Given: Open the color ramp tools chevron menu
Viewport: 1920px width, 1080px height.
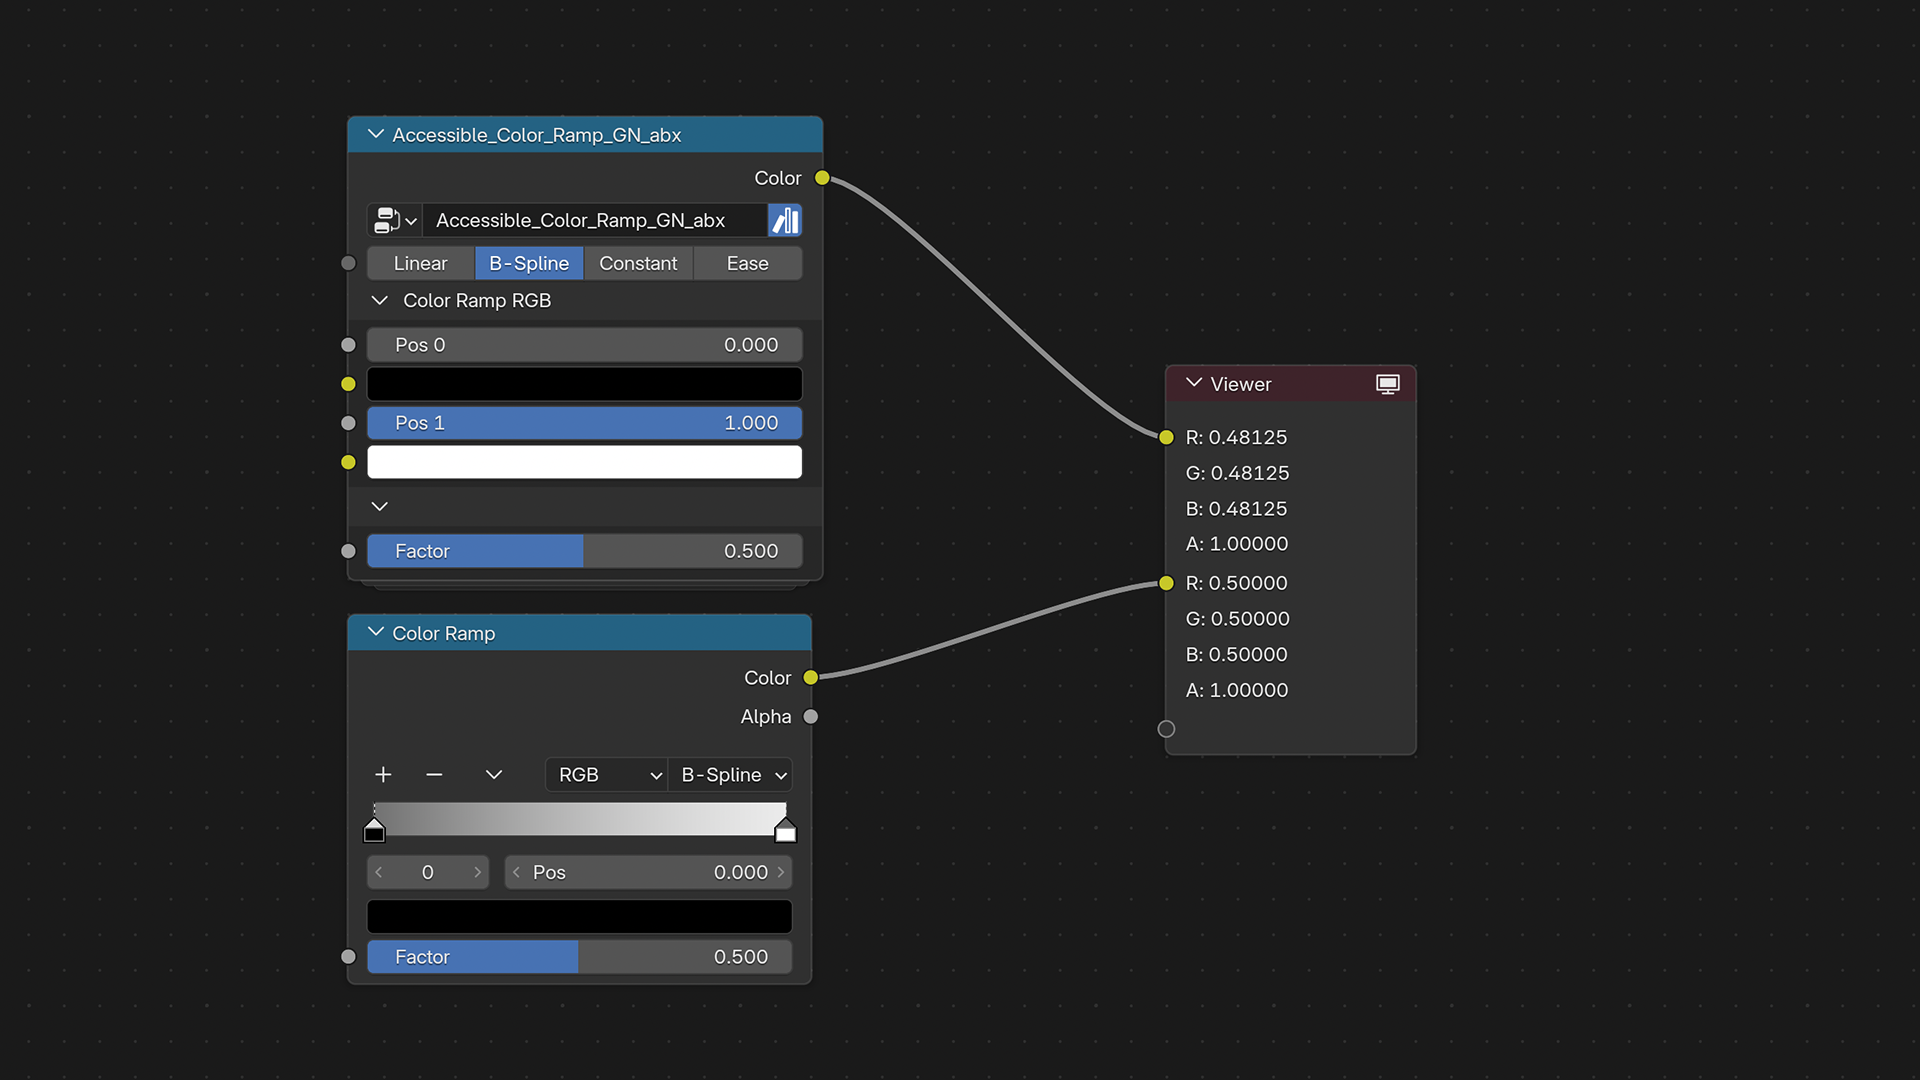Looking at the screenshot, I should [494, 775].
